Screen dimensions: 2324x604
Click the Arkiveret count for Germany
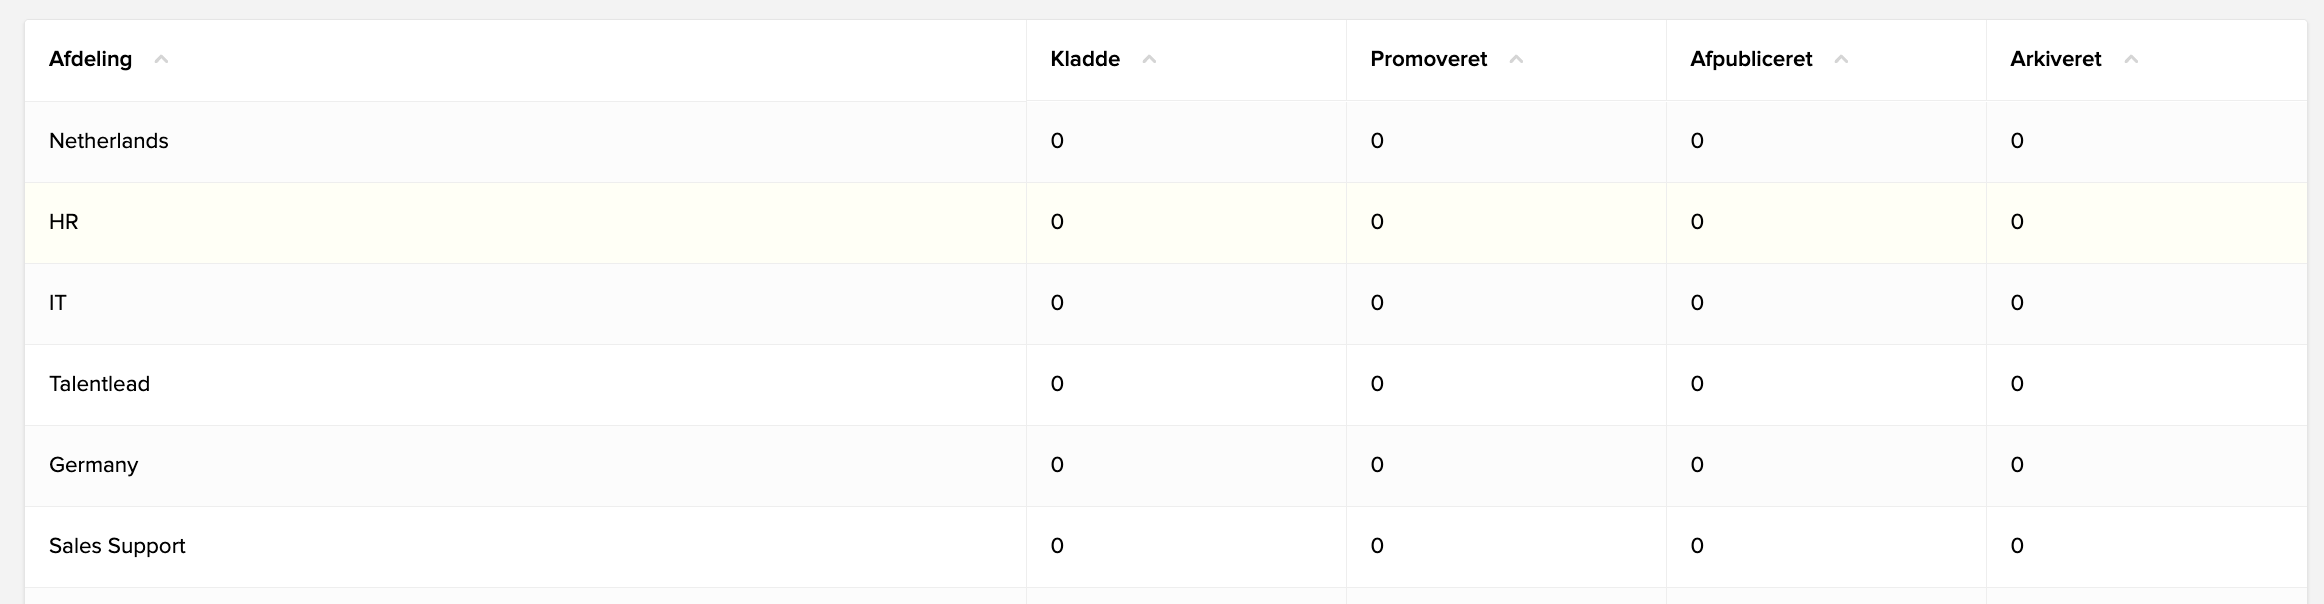2017,465
